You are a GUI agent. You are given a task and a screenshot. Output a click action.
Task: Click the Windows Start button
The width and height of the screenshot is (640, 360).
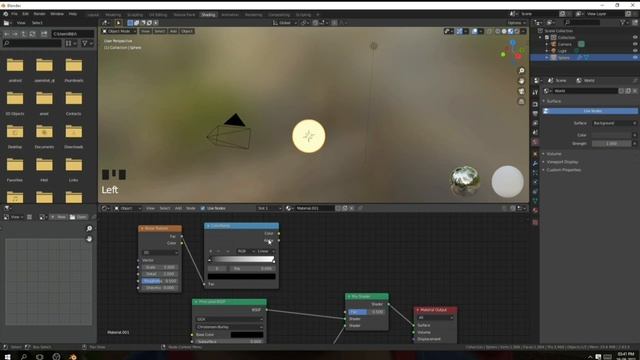(x=7, y=356)
